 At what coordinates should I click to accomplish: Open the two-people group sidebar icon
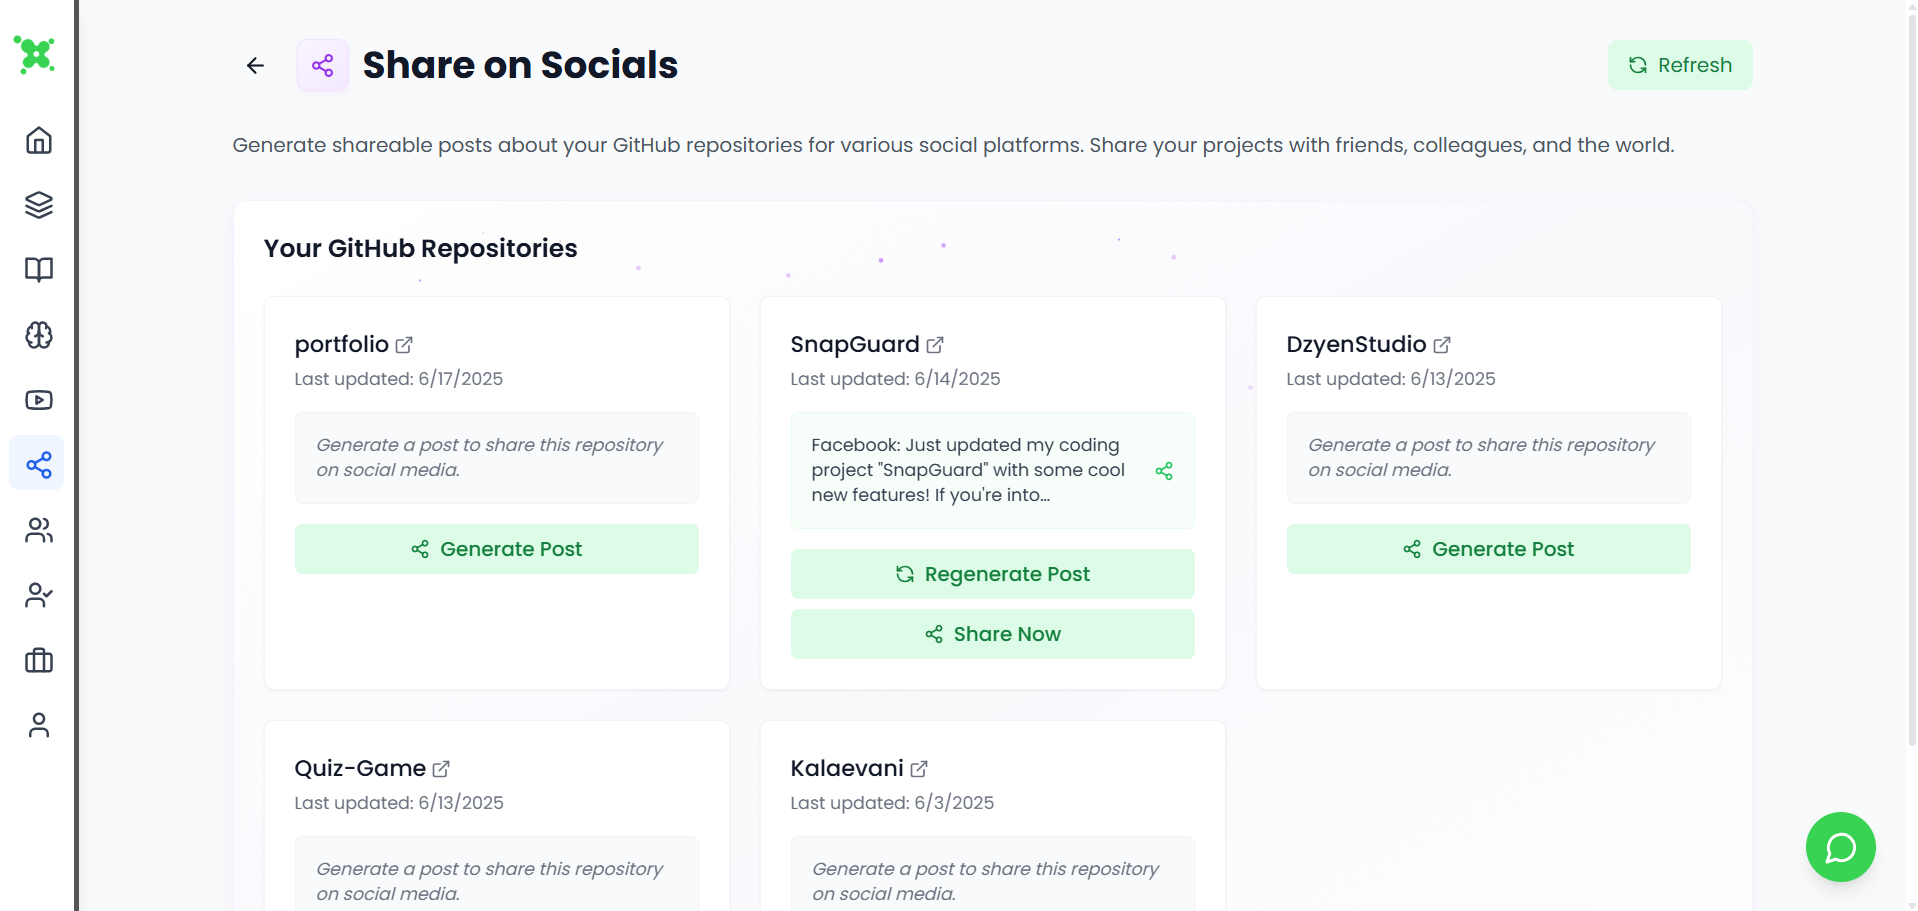(38, 530)
